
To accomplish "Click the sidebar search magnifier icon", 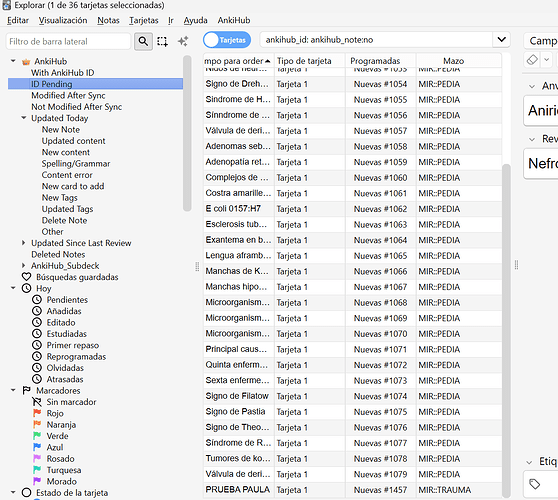I will [143, 41].
